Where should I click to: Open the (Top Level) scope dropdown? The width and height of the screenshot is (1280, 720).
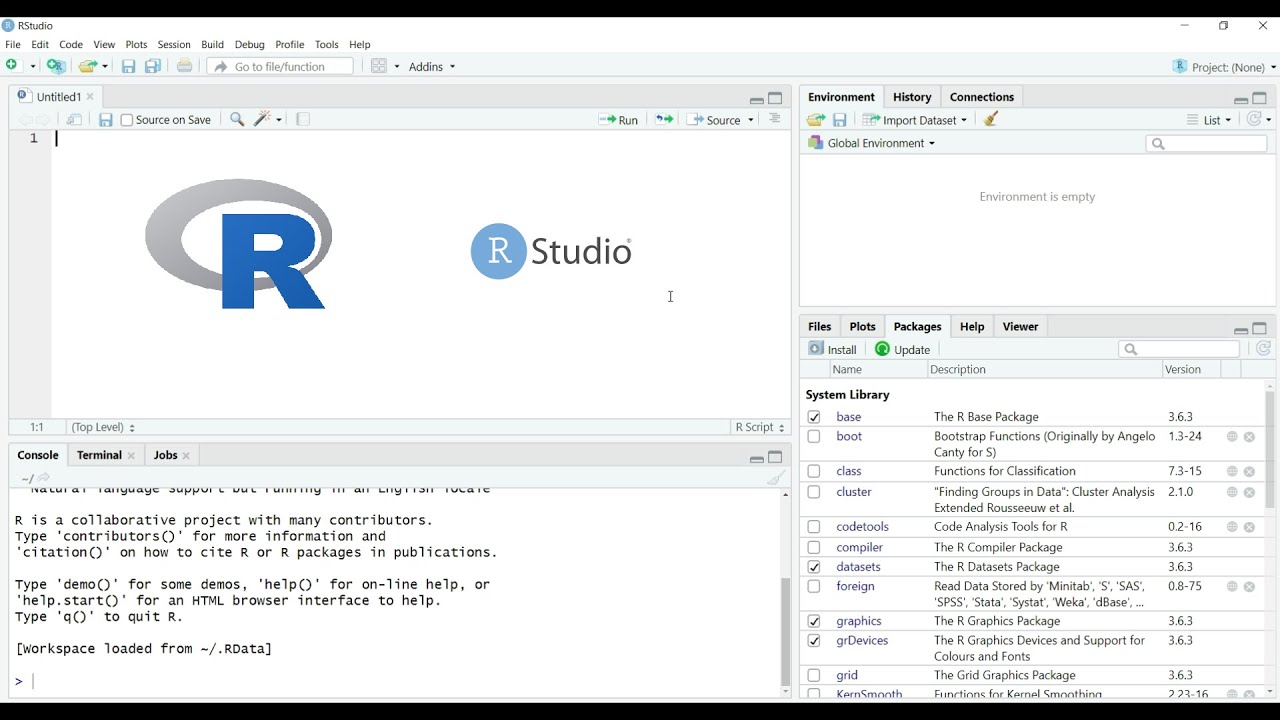click(x=103, y=427)
